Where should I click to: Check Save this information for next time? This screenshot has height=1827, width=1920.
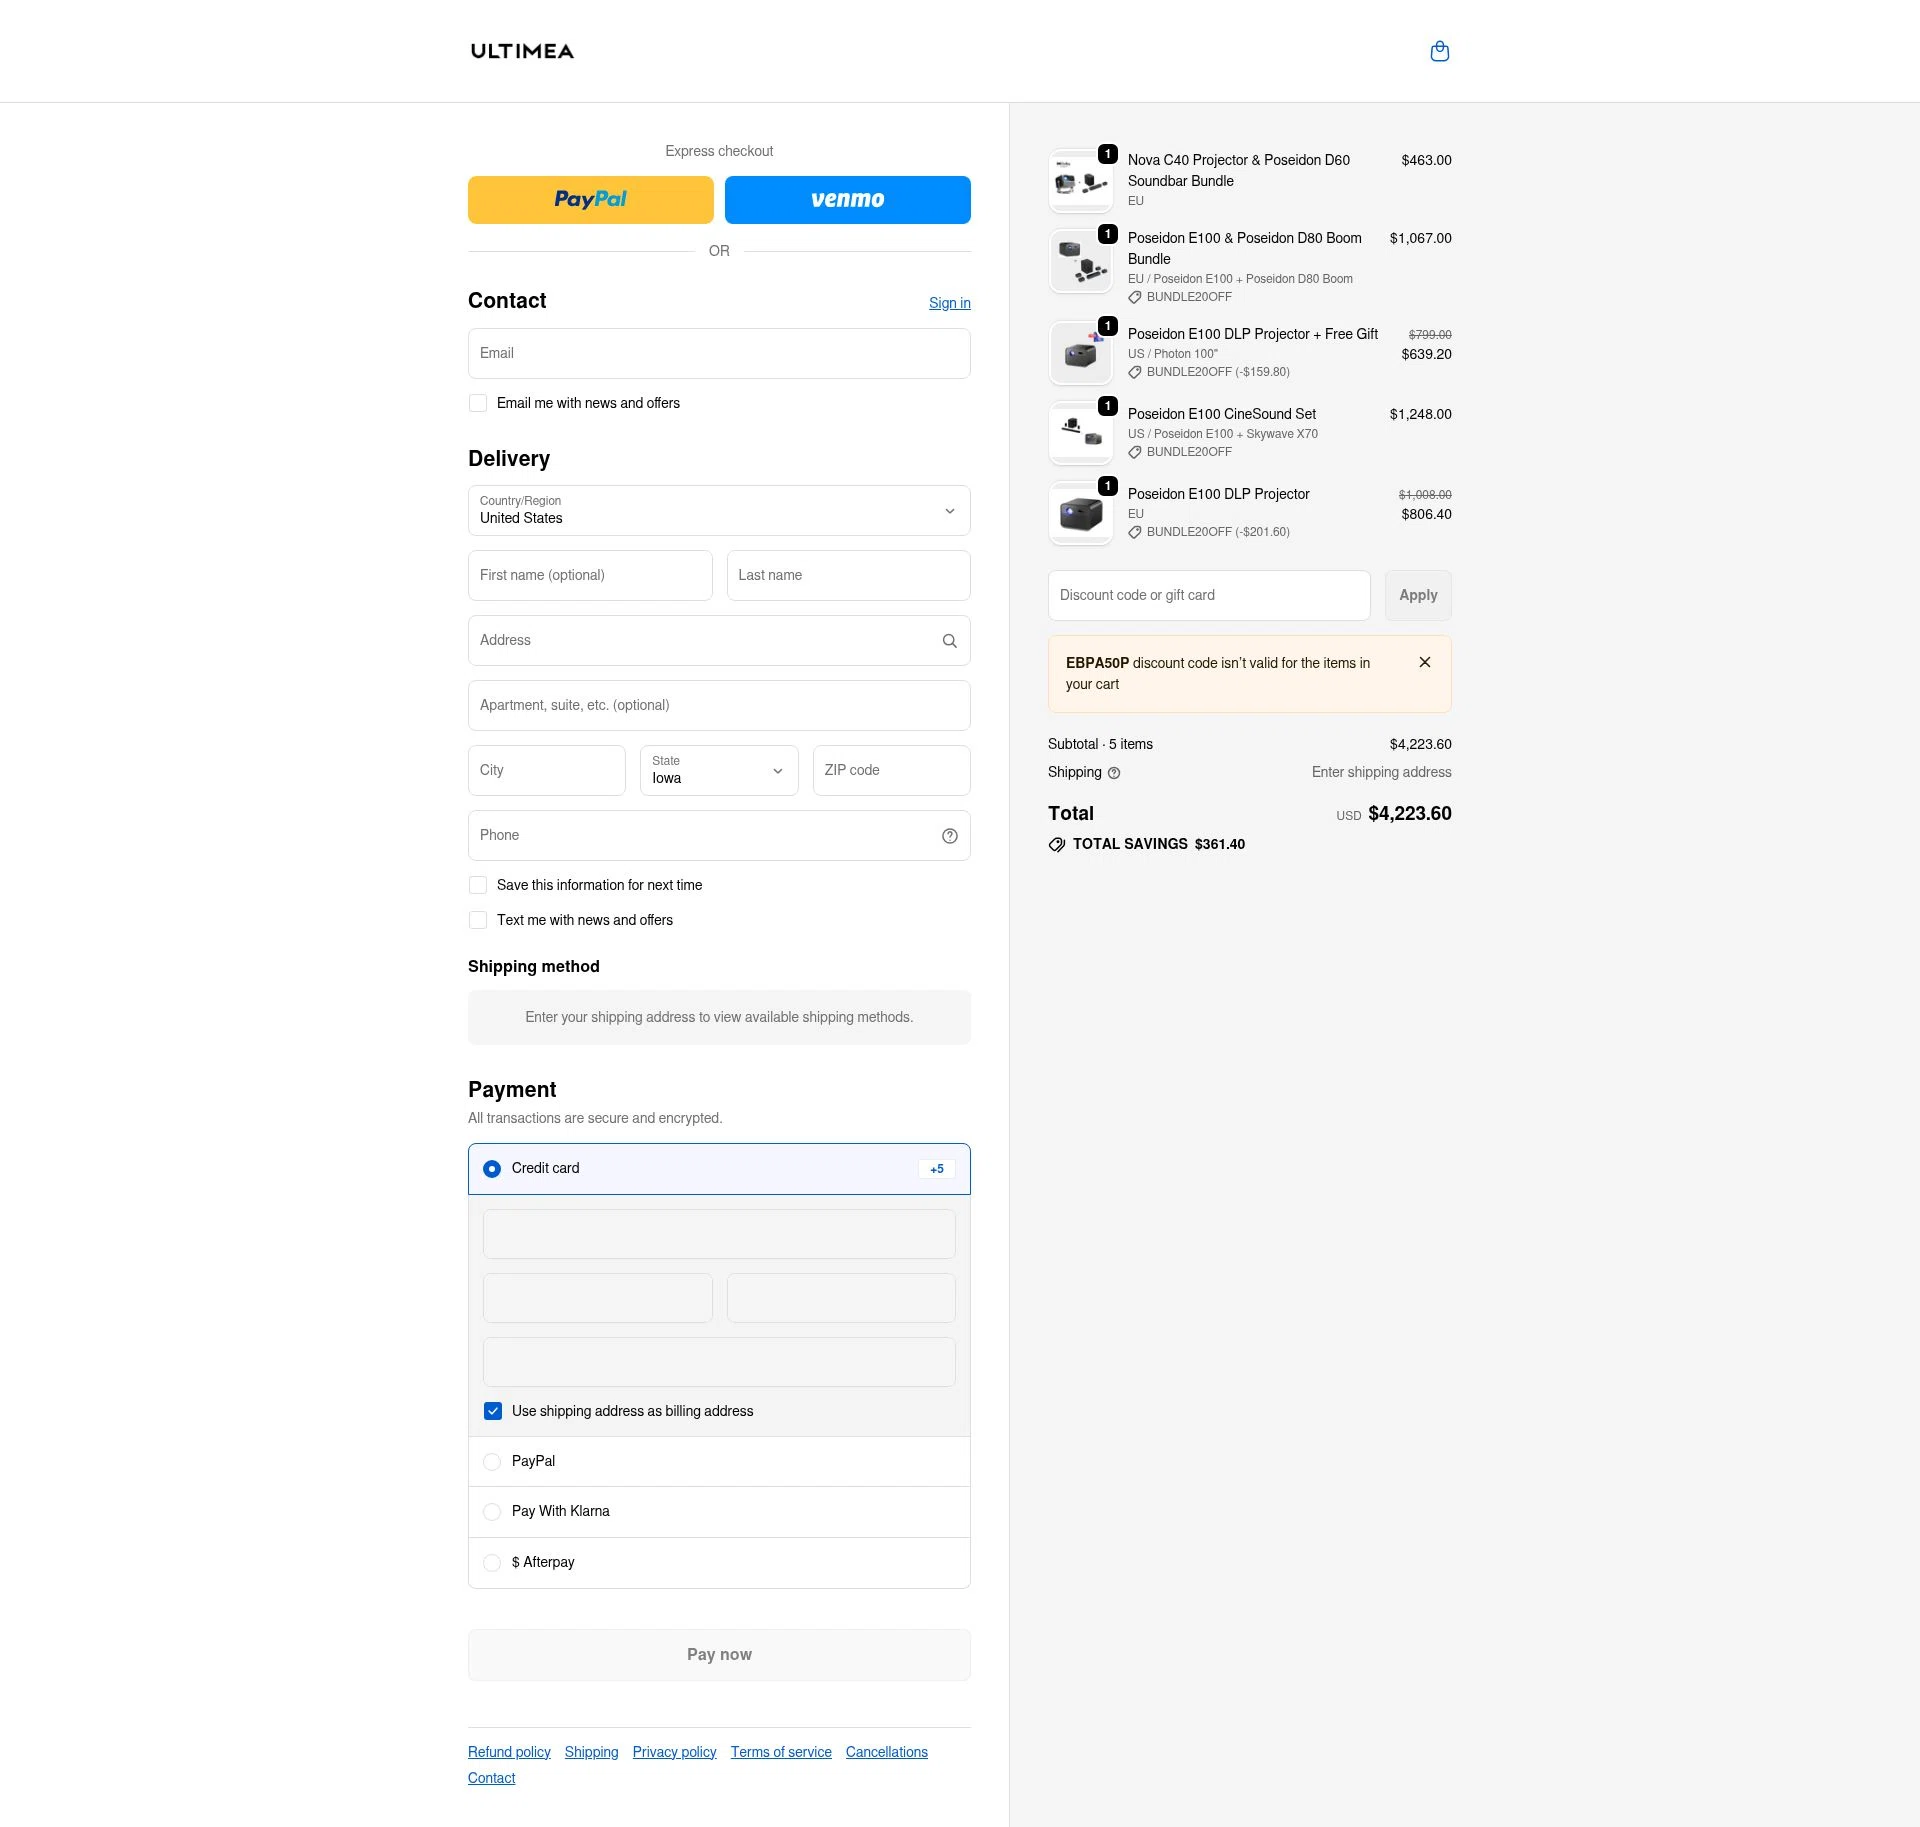(478, 884)
